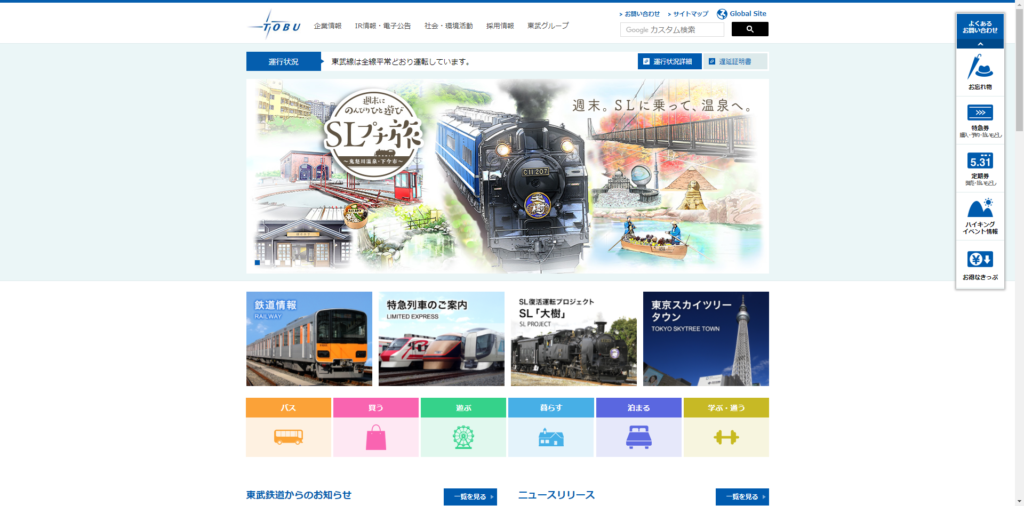Collapse the よくあるお問い合わせ side panel

[980, 44]
